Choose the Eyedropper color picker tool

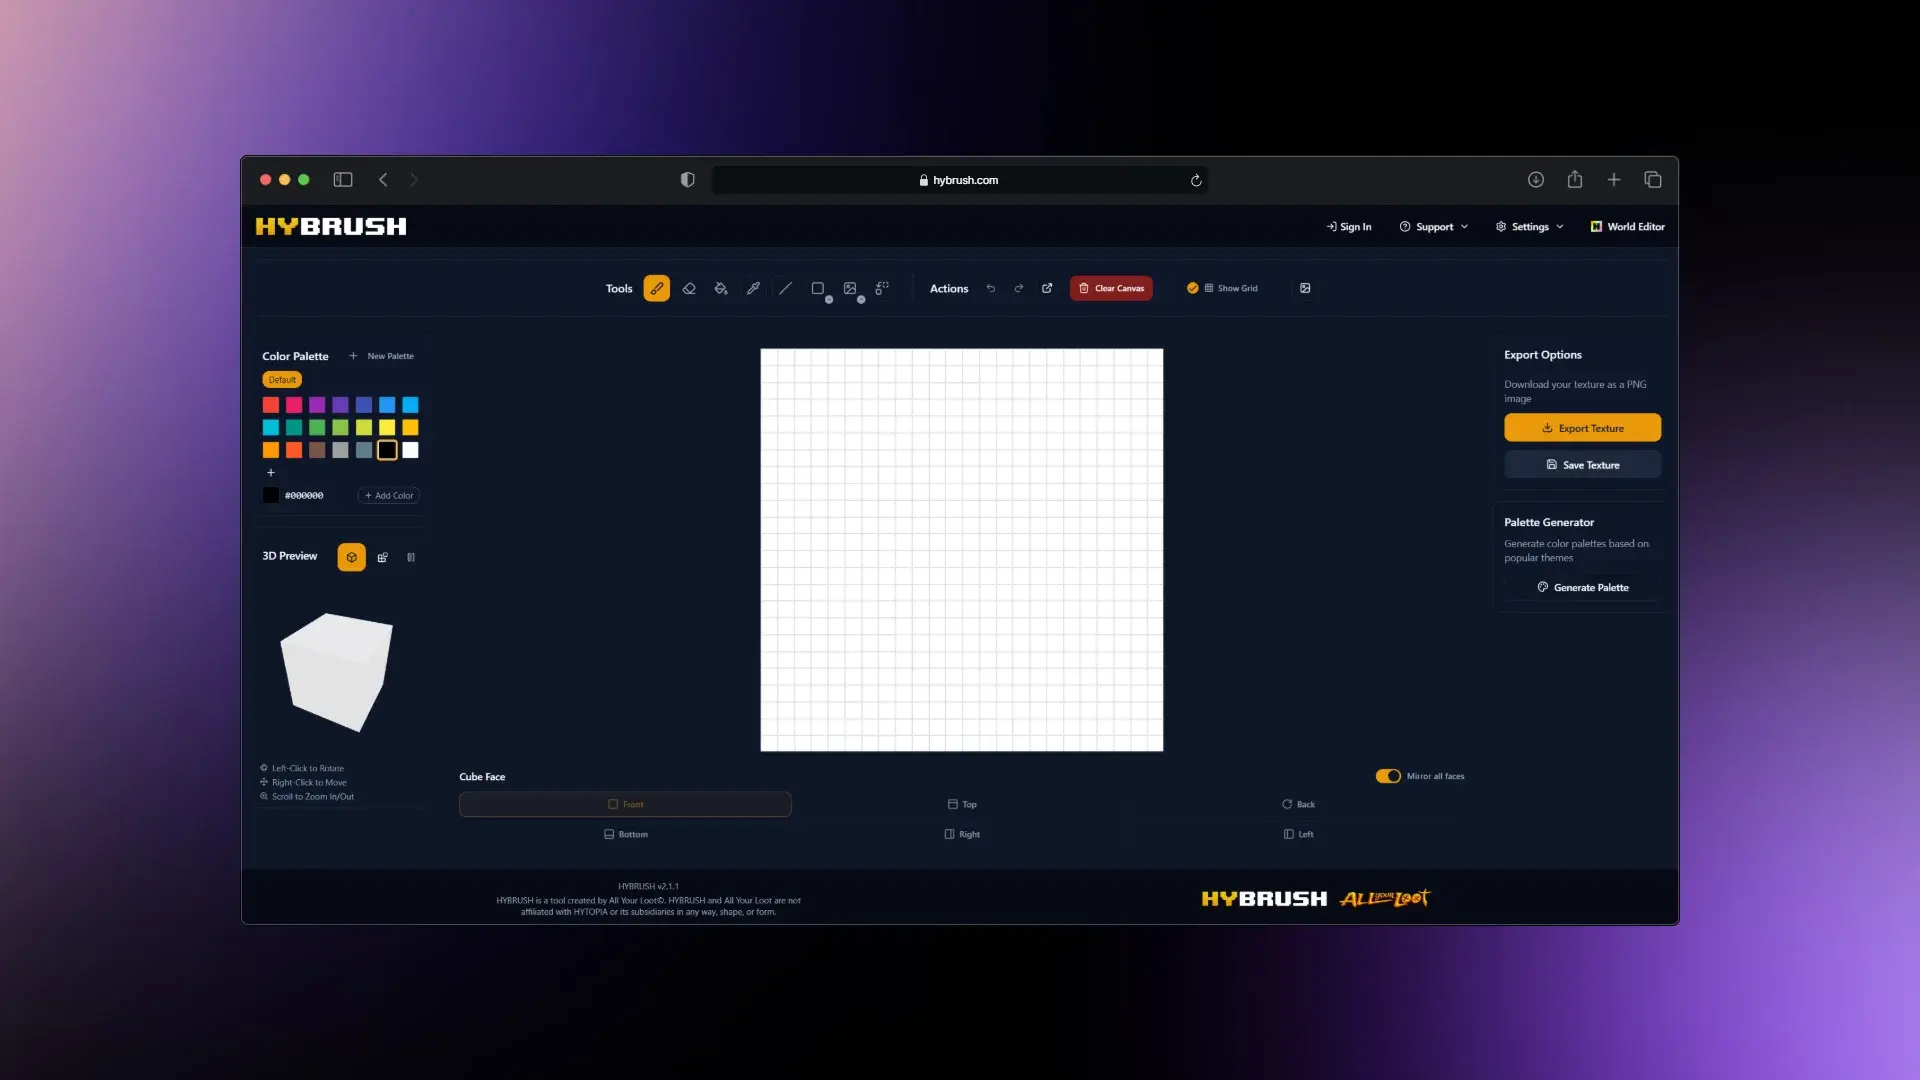click(753, 288)
